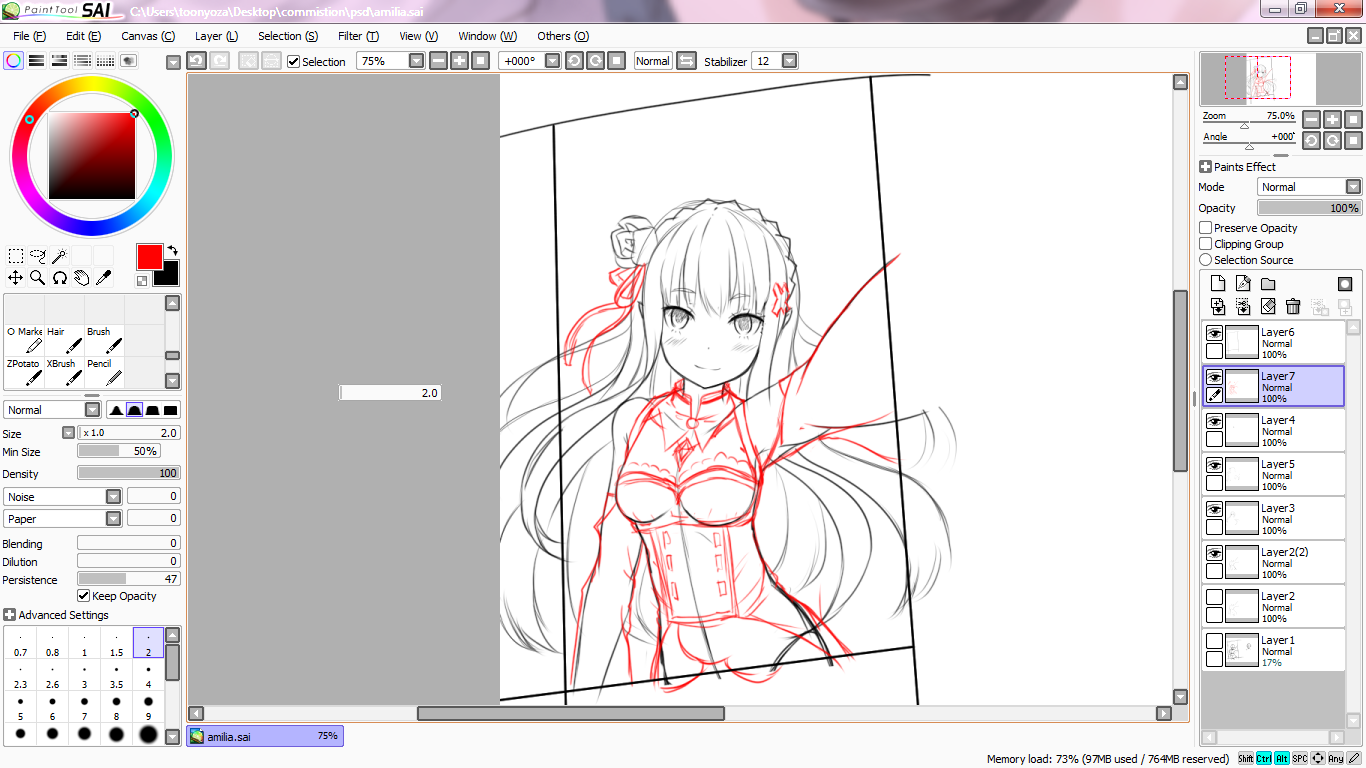Open the +000° rotation angle dropdown
This screenshot has height=768, width=1366.
coord(553,61)
